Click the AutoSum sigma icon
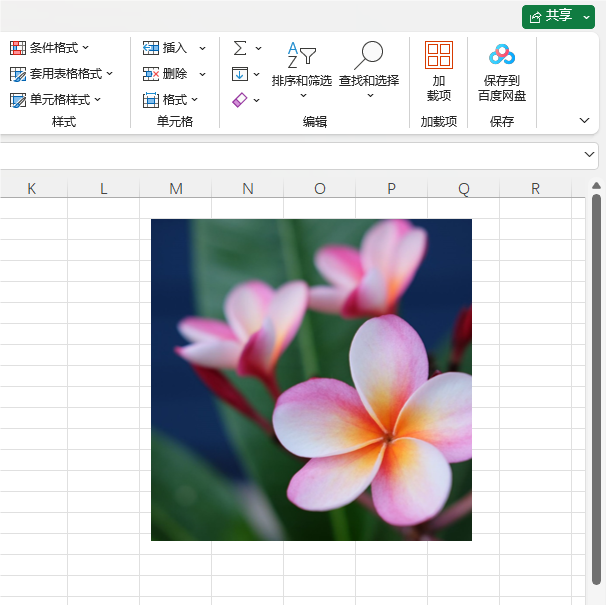606x605 pixels. [240, 48]
